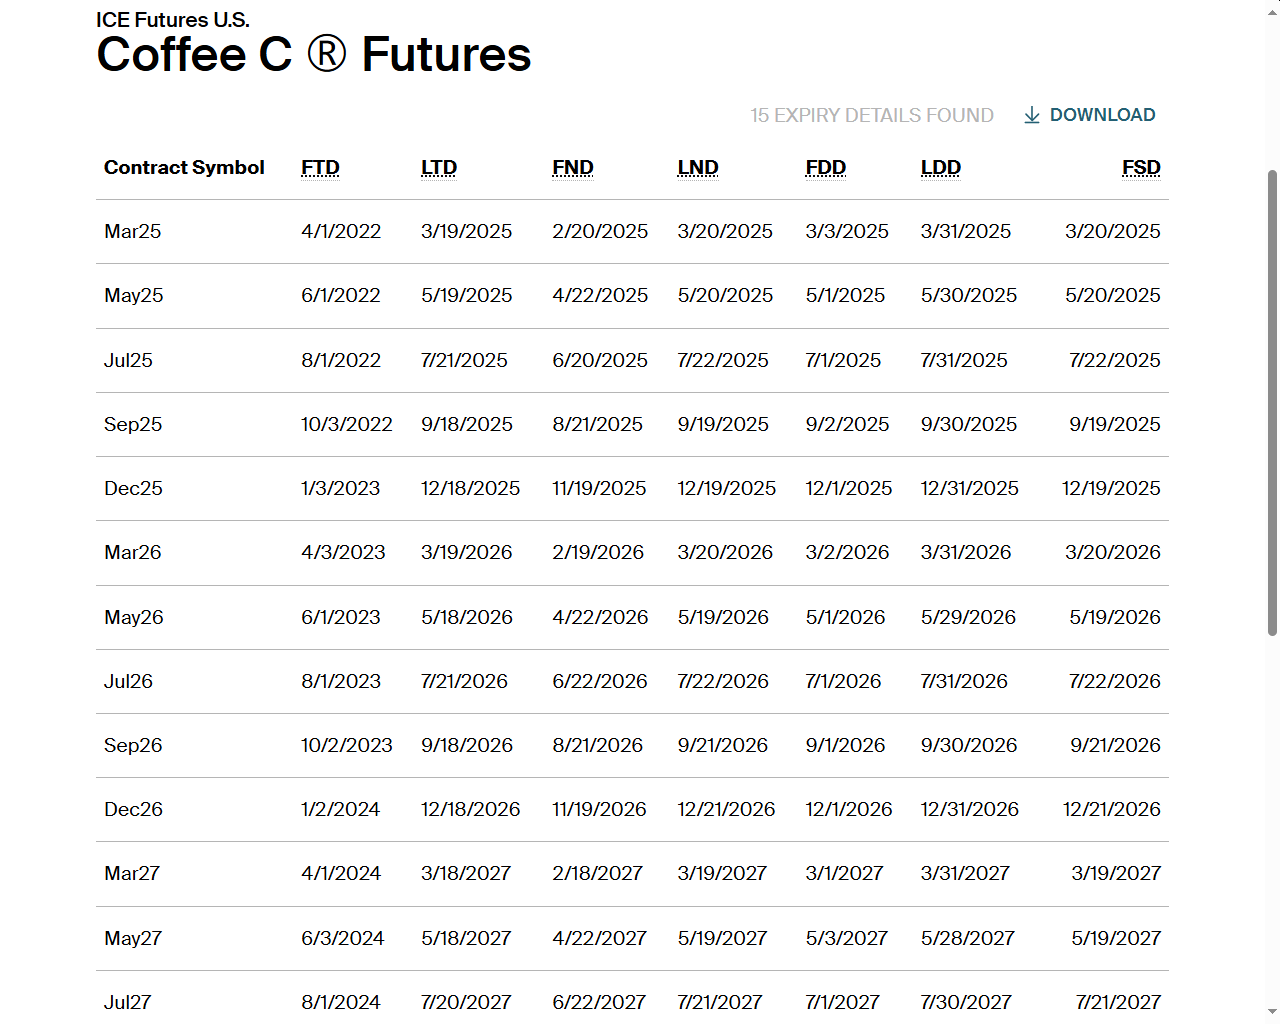The image size is (1280, 1024).
Task: Click Jul25 FND value 6/20/2025
Action: click(x=600, y=360)
